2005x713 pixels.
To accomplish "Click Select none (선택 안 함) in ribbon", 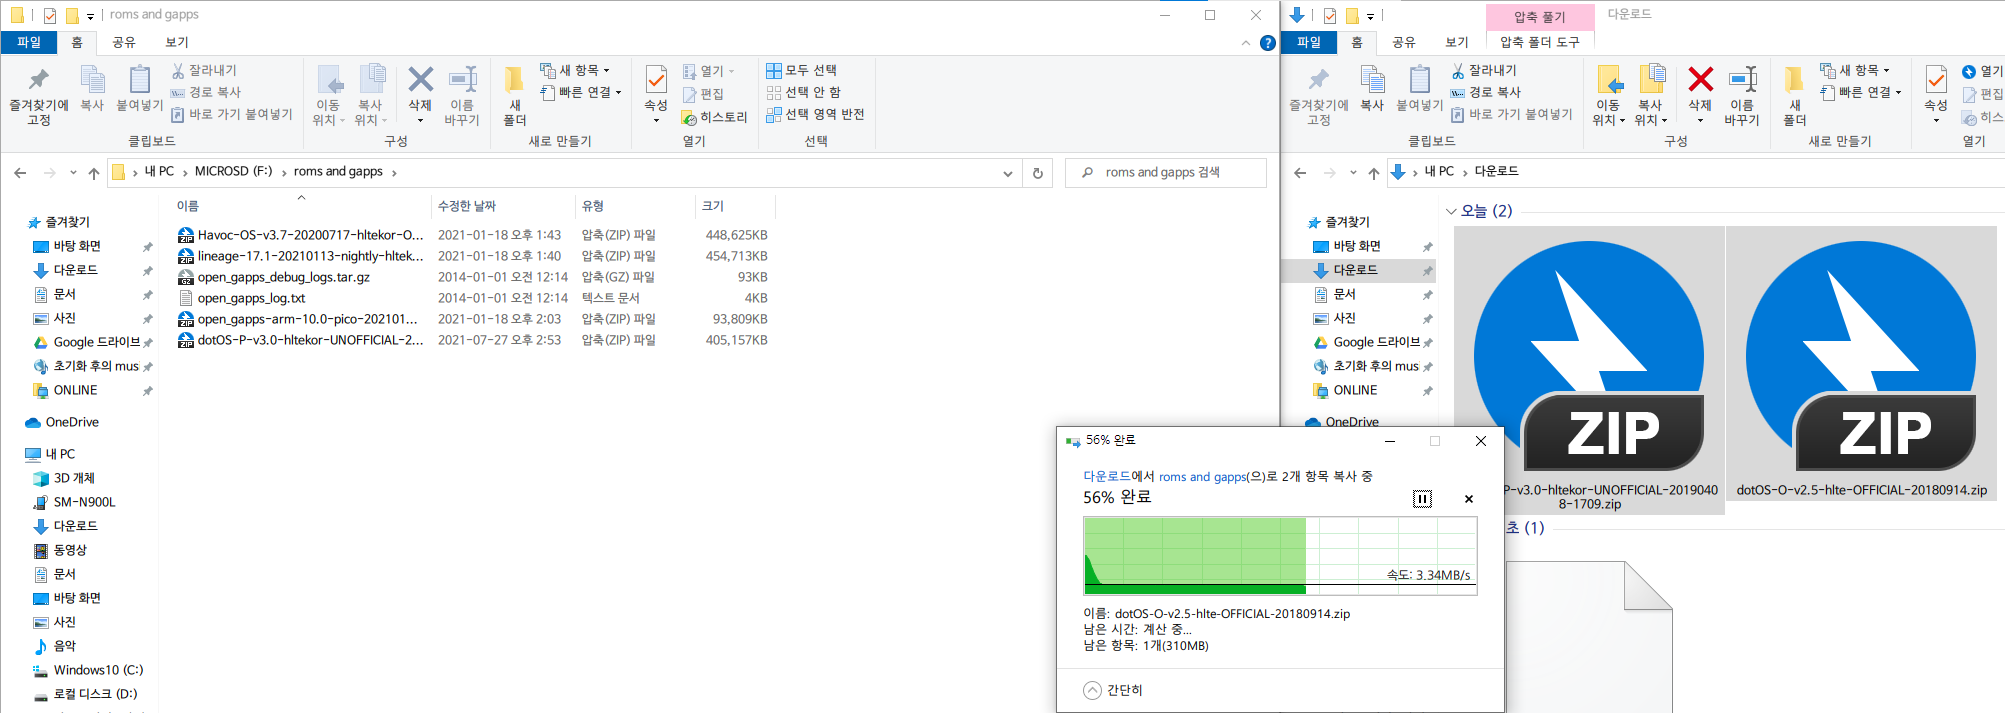I will tap(803, 92).
